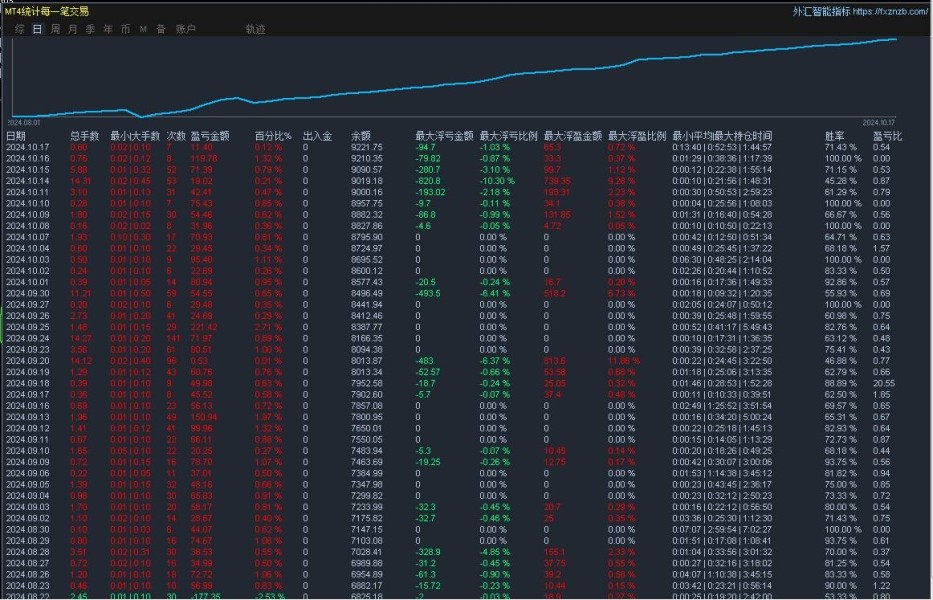Open the 季 quarterly tab
933x600 pixels.
tap(90, 29)
